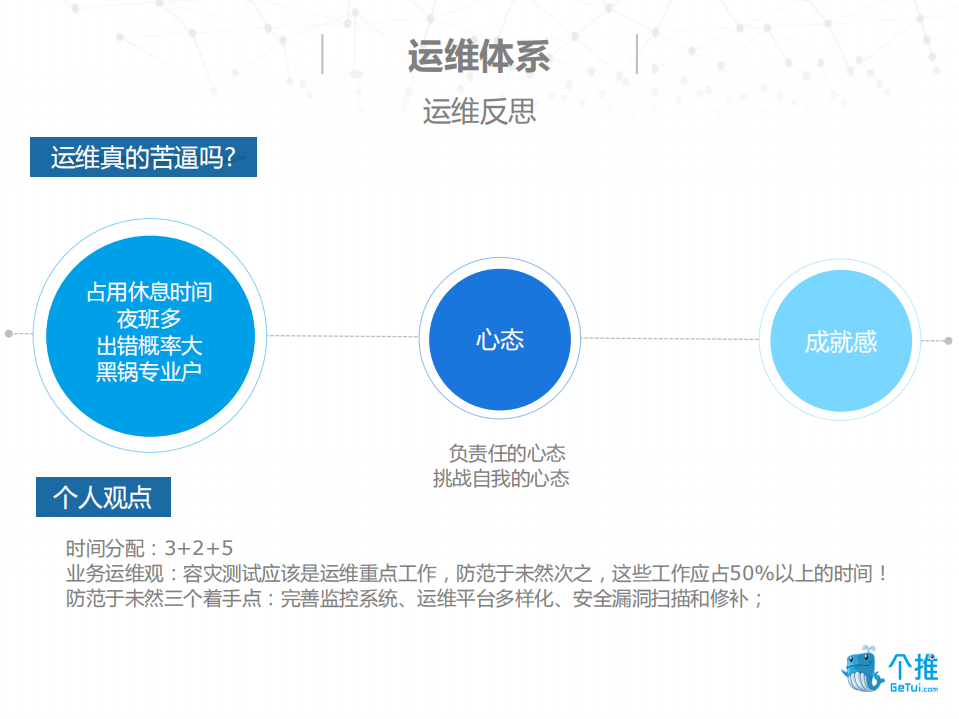Viewport: 959px width, 719px height.
Task: Toggle the 运维真的苦逼吗 header box
Action: [x=146, y=156]
